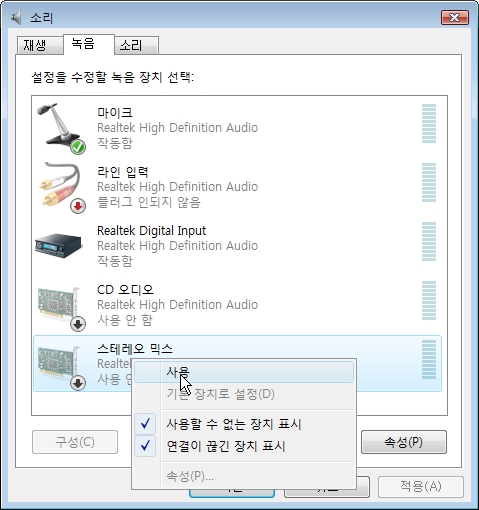Click the speaker icon in the title bar
Viewport: 479px width, 510px height.
(x=16, y=17)
